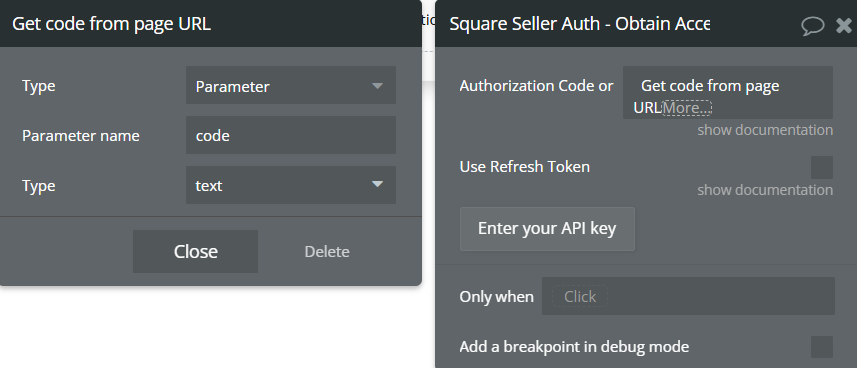Image resolution: width=857 pixels, height=368 pixels.
Task: Focus the Parameter name field containing code
Action: (x=291, y=135)
